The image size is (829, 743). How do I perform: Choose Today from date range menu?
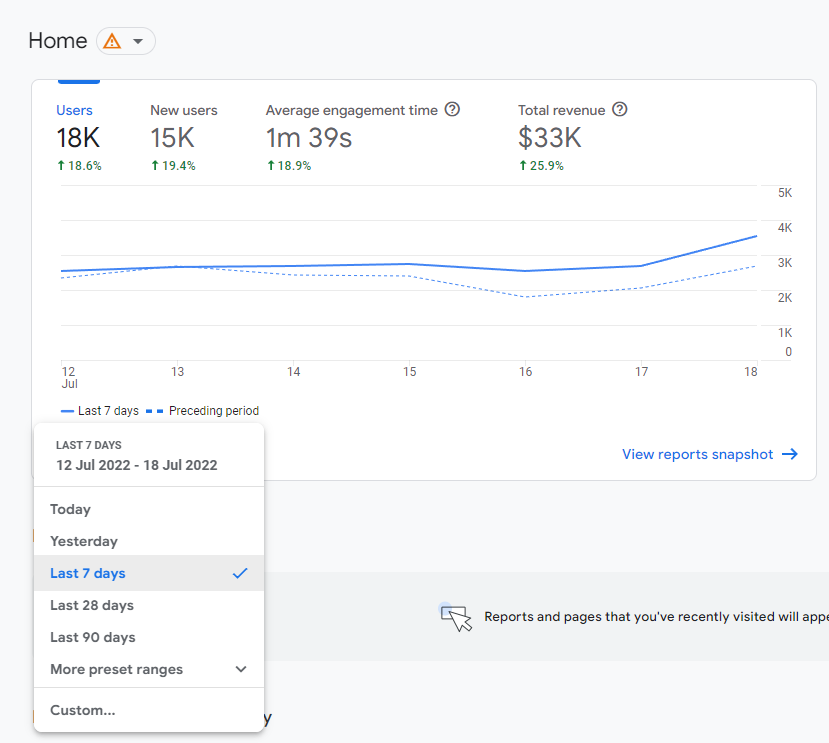(71, 509)
